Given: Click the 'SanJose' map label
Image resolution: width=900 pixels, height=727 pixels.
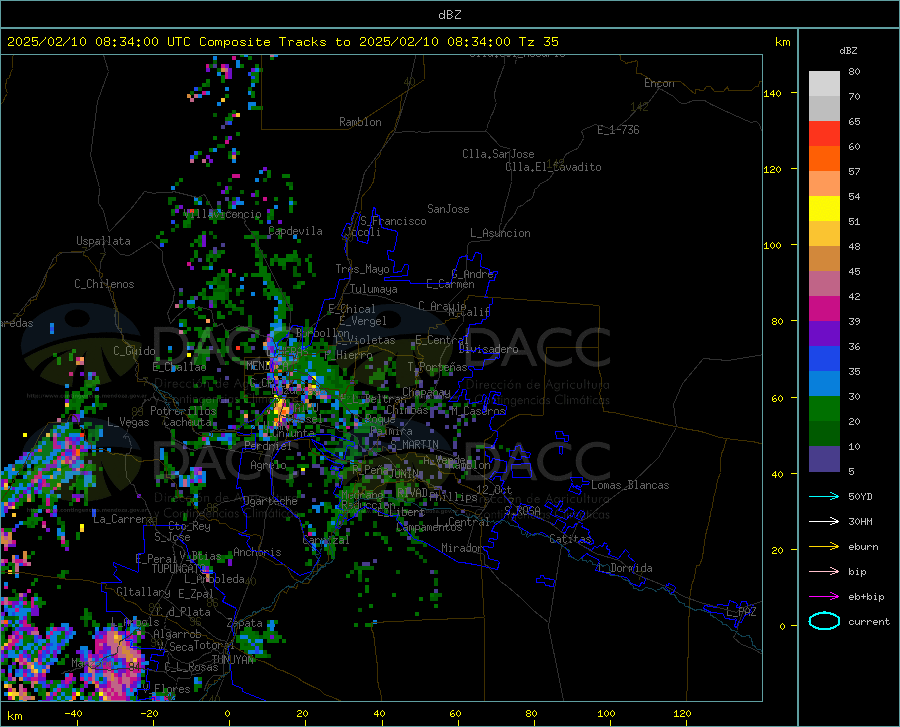Looking at the screenshot, I should pyautogui.click(x=448, y=209).
